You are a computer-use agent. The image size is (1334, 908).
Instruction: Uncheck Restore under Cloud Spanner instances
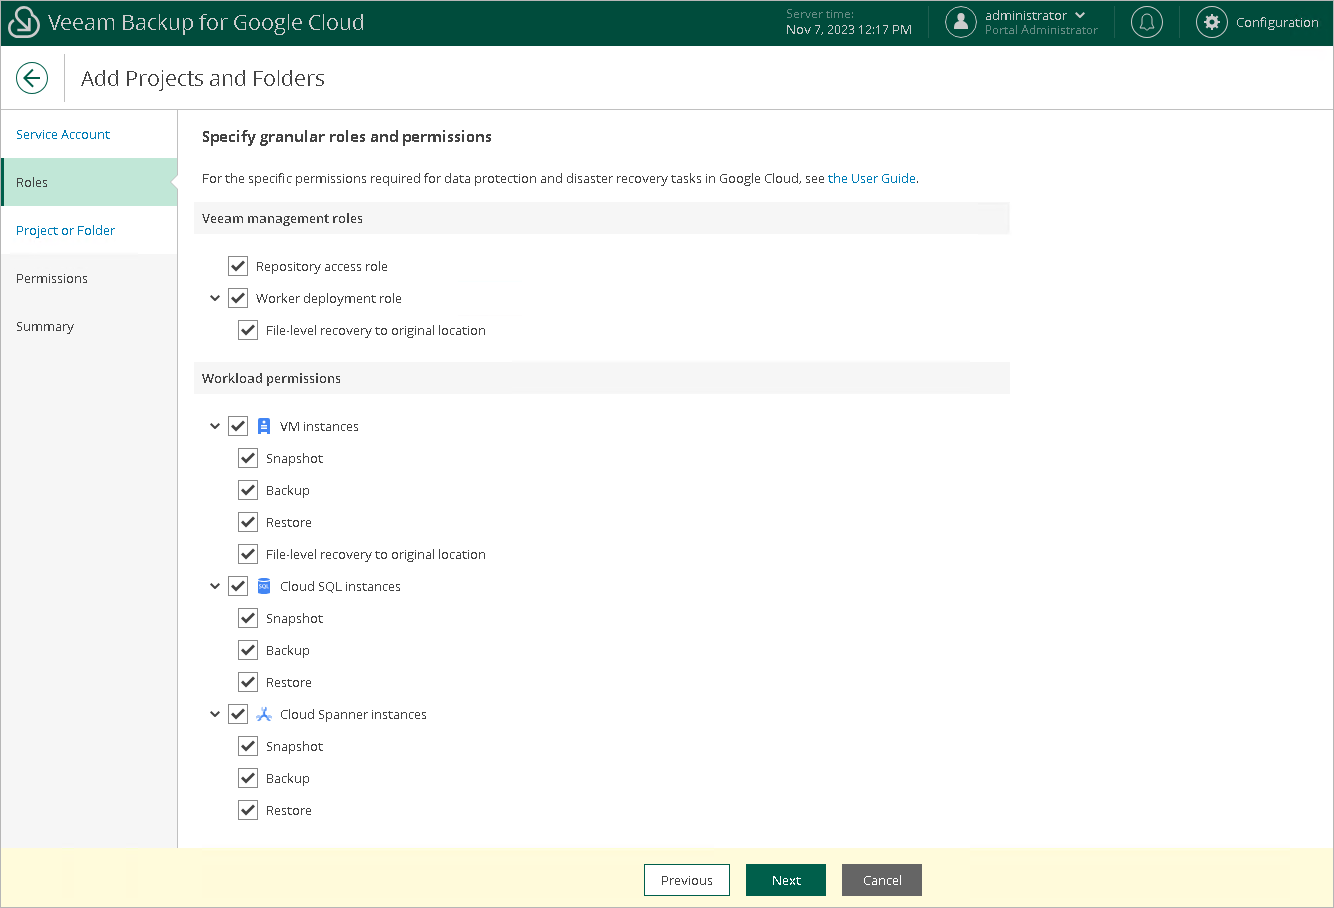coord(248,810)
